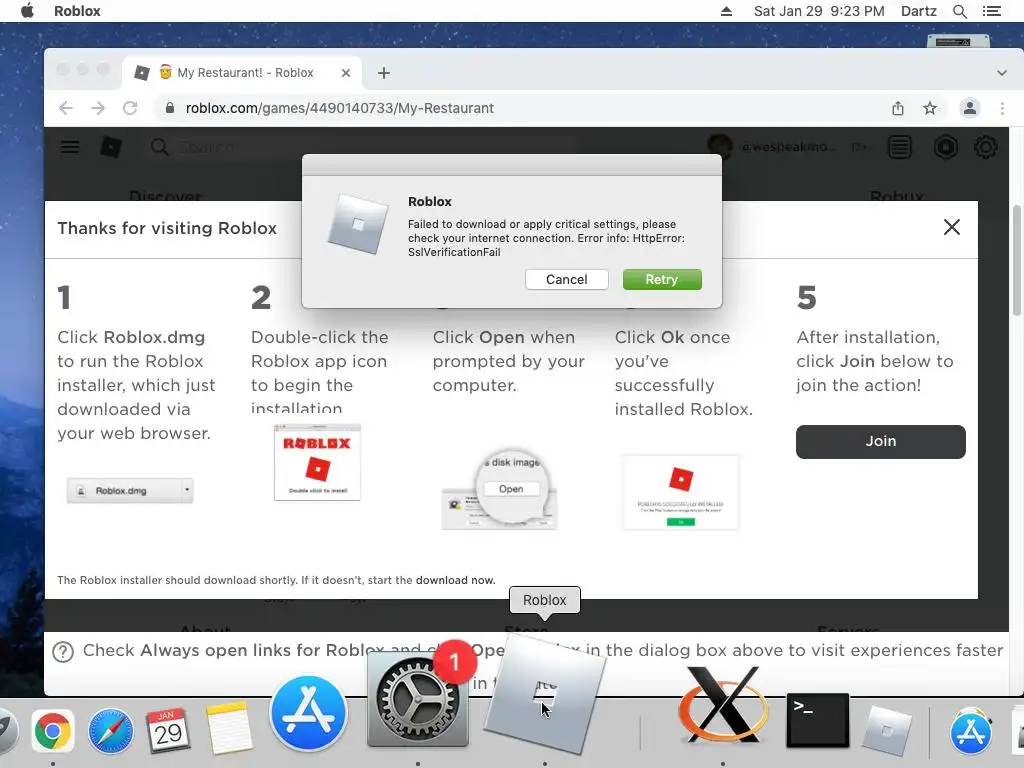
Task: Open Control Center list icon
Action: (x=991, y=11)
